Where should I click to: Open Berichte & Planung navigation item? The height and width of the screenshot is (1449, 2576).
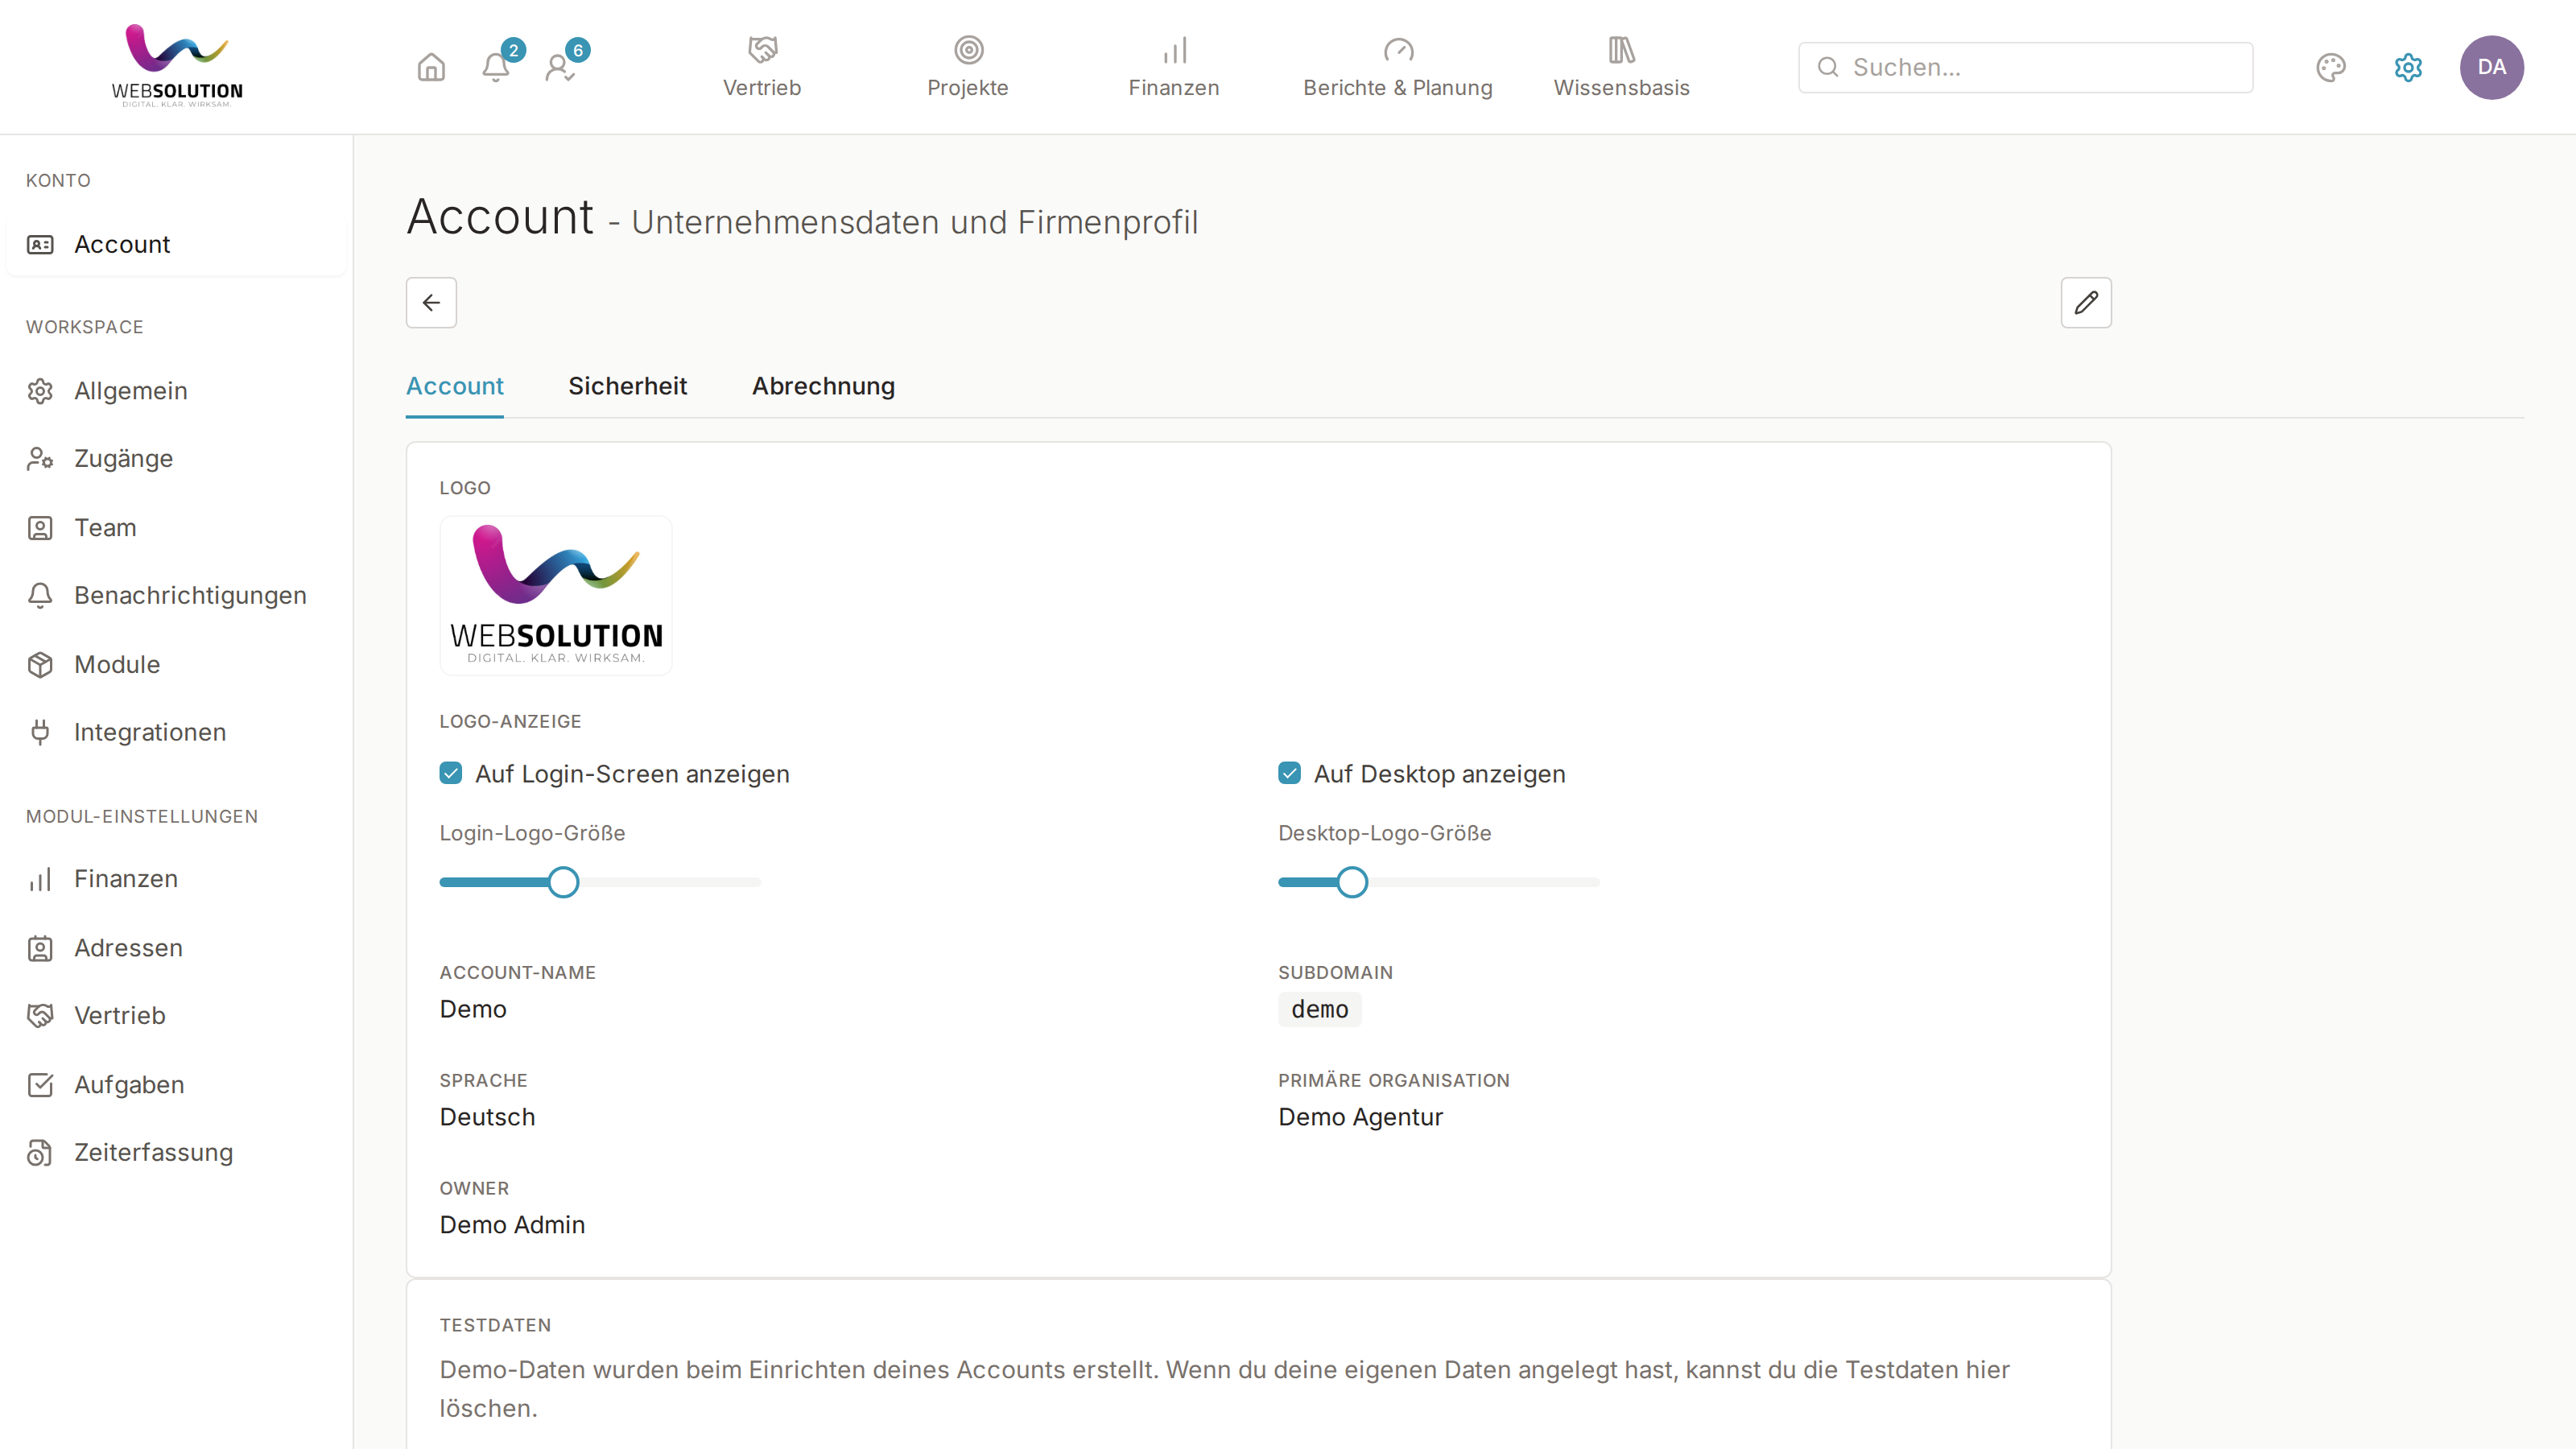[1398, 67]
